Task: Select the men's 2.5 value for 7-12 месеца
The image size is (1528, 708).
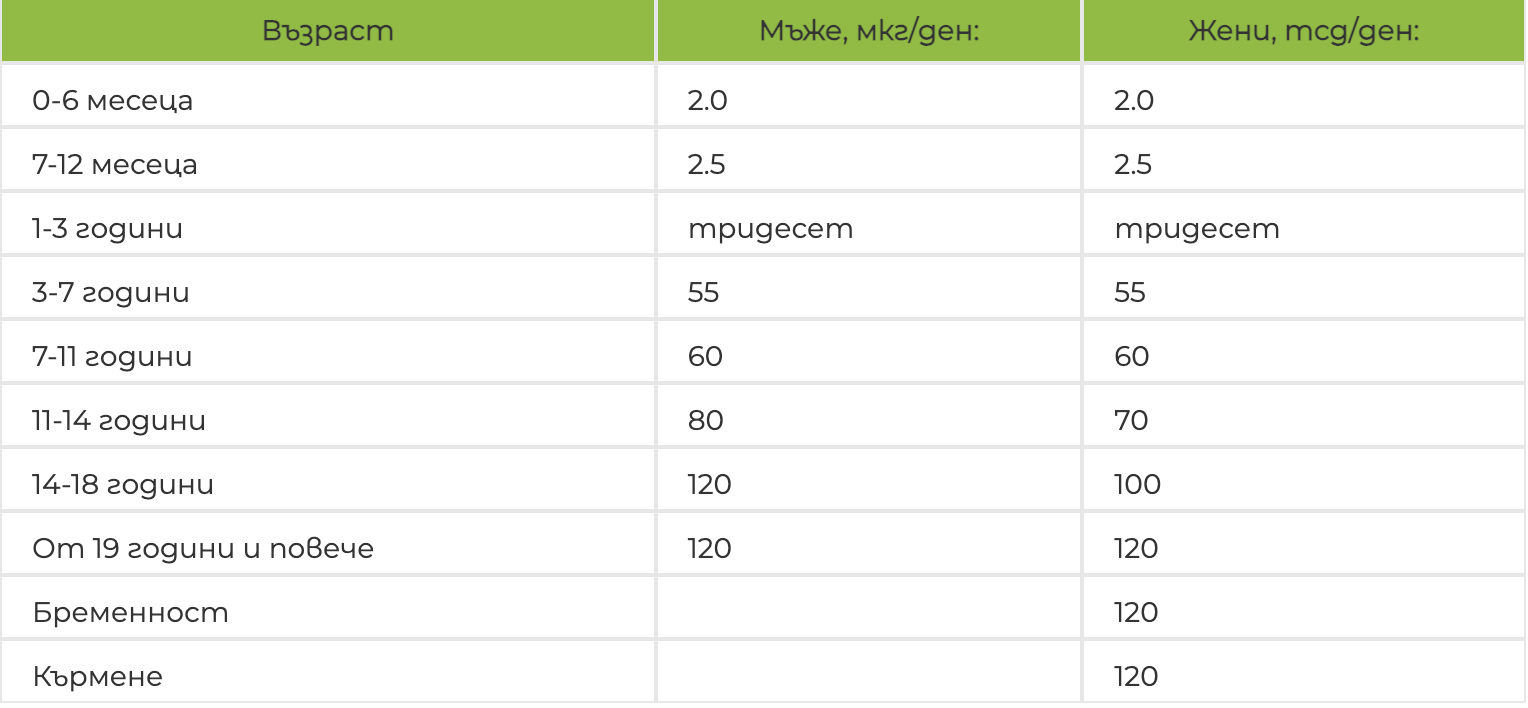Action: (x=706, y=165)
